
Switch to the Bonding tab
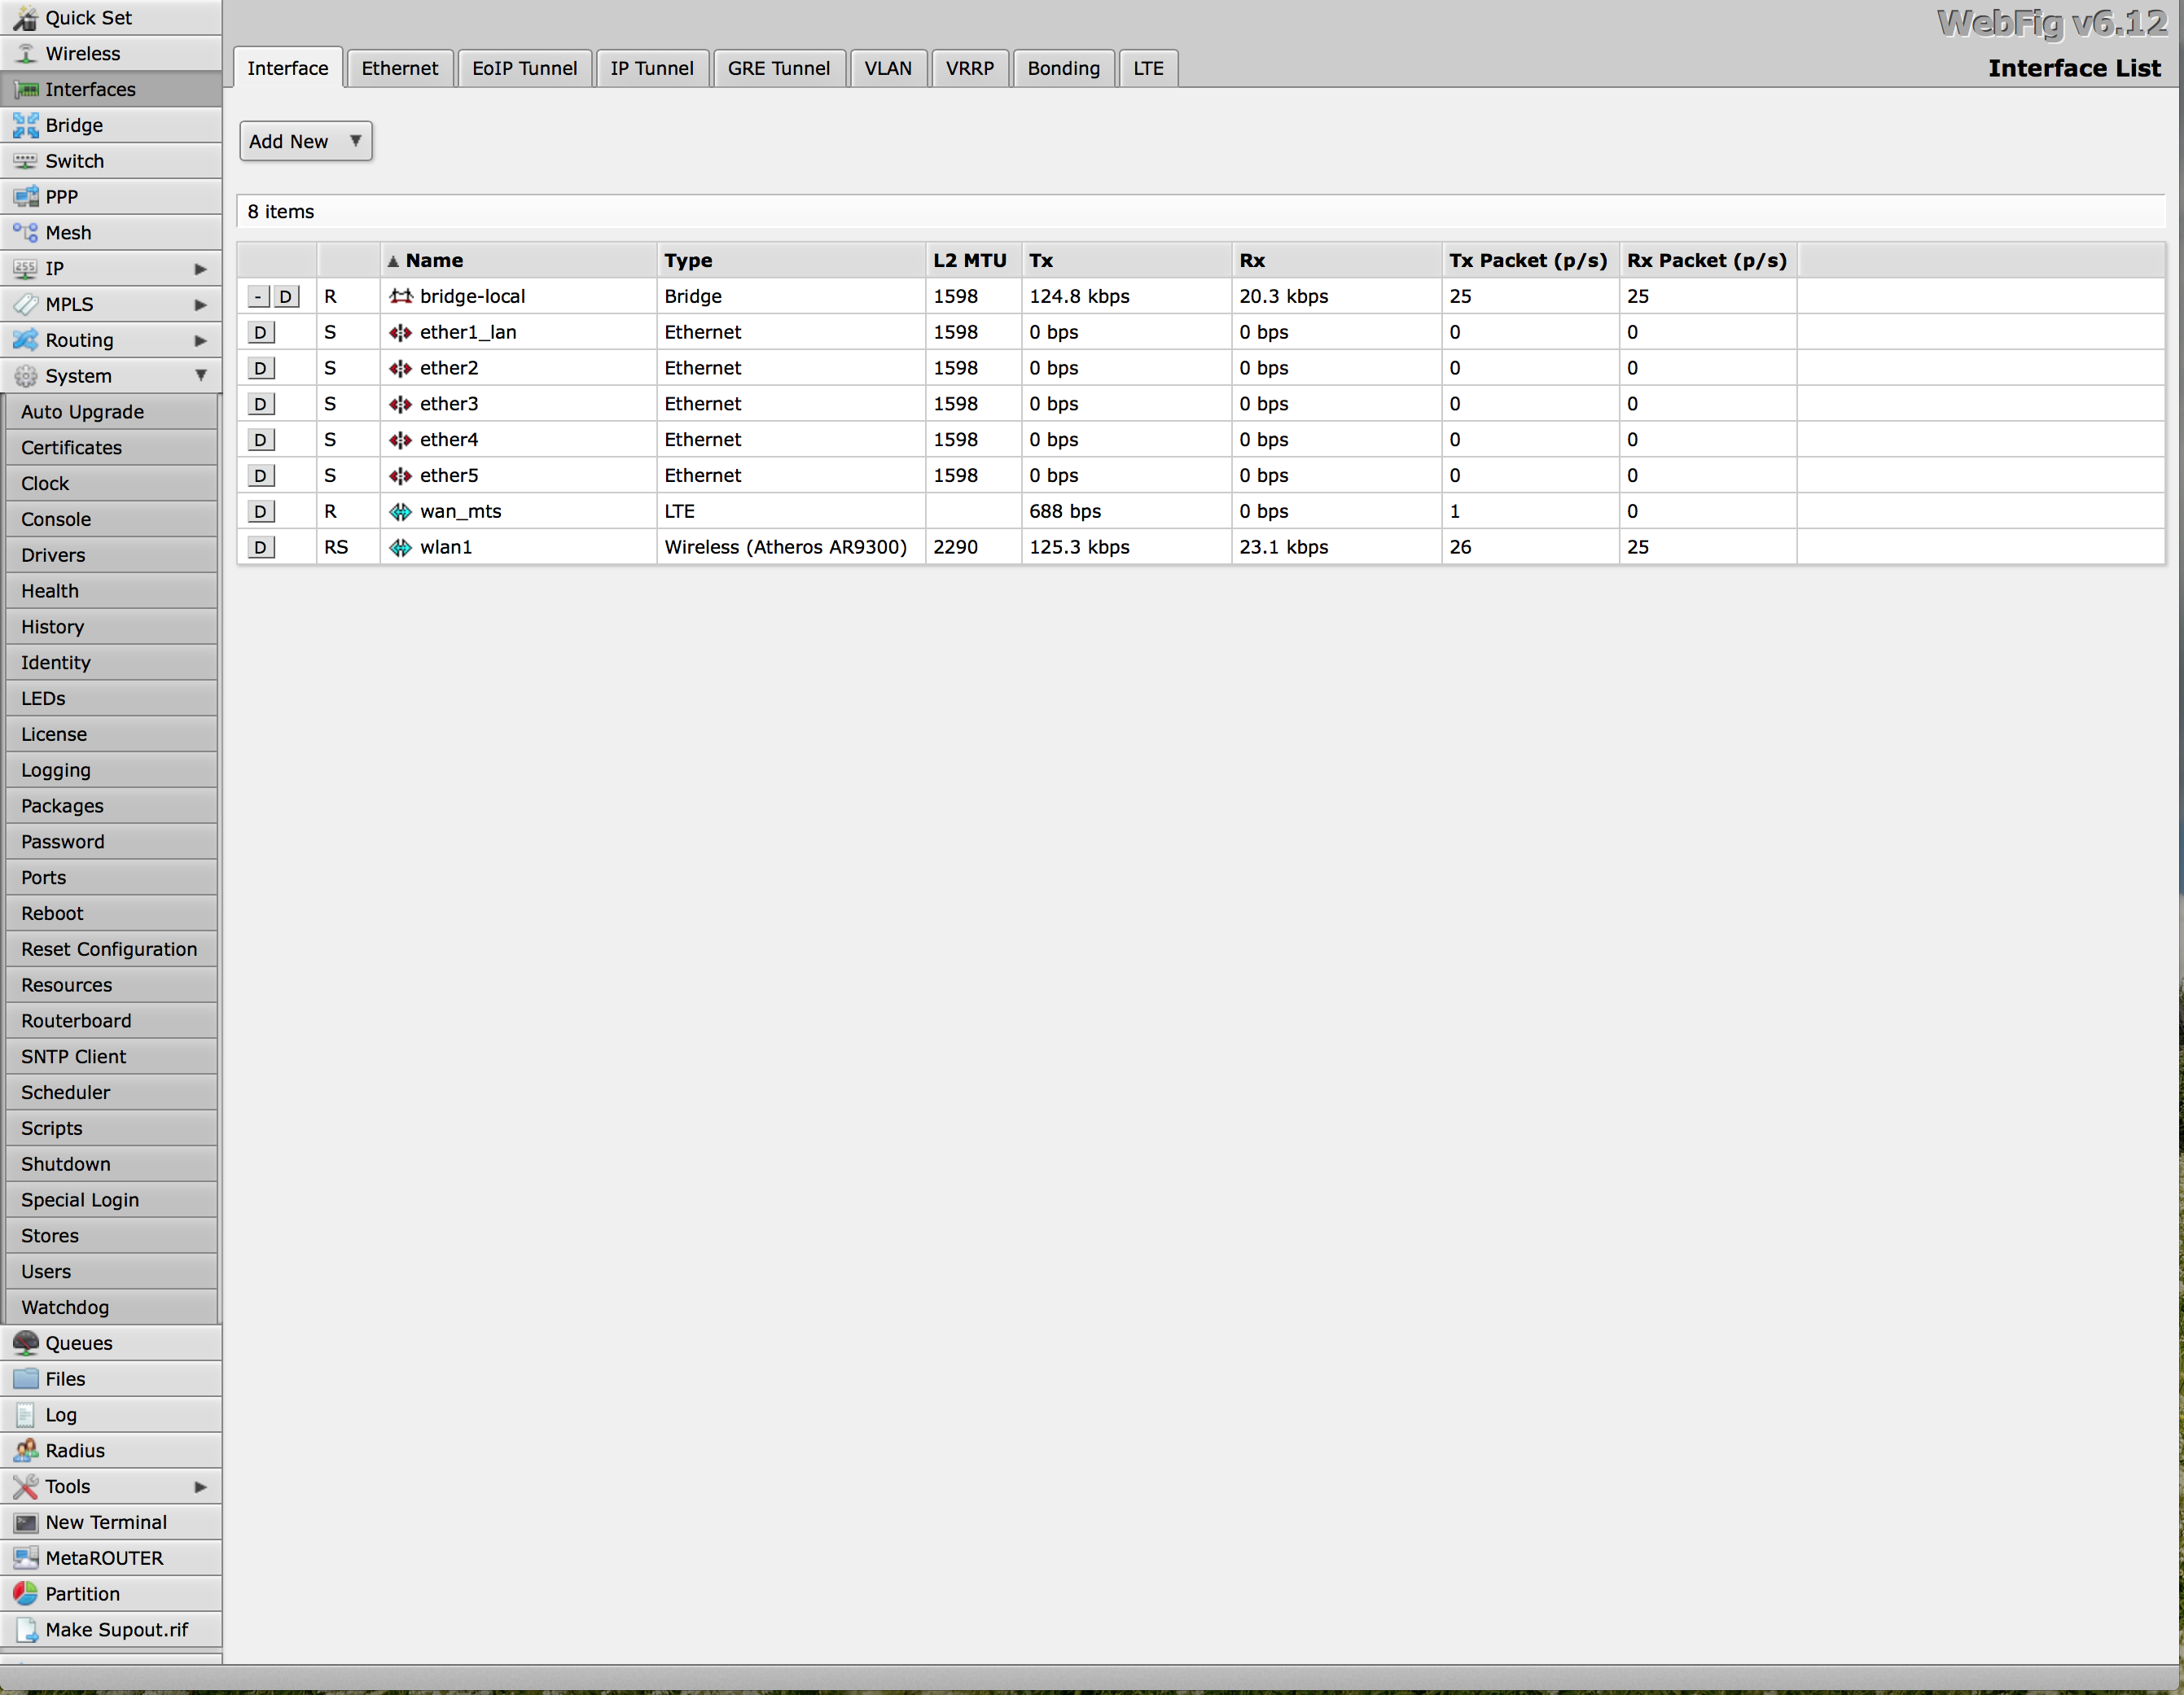pyautogui.click(x=1063, y=68)
